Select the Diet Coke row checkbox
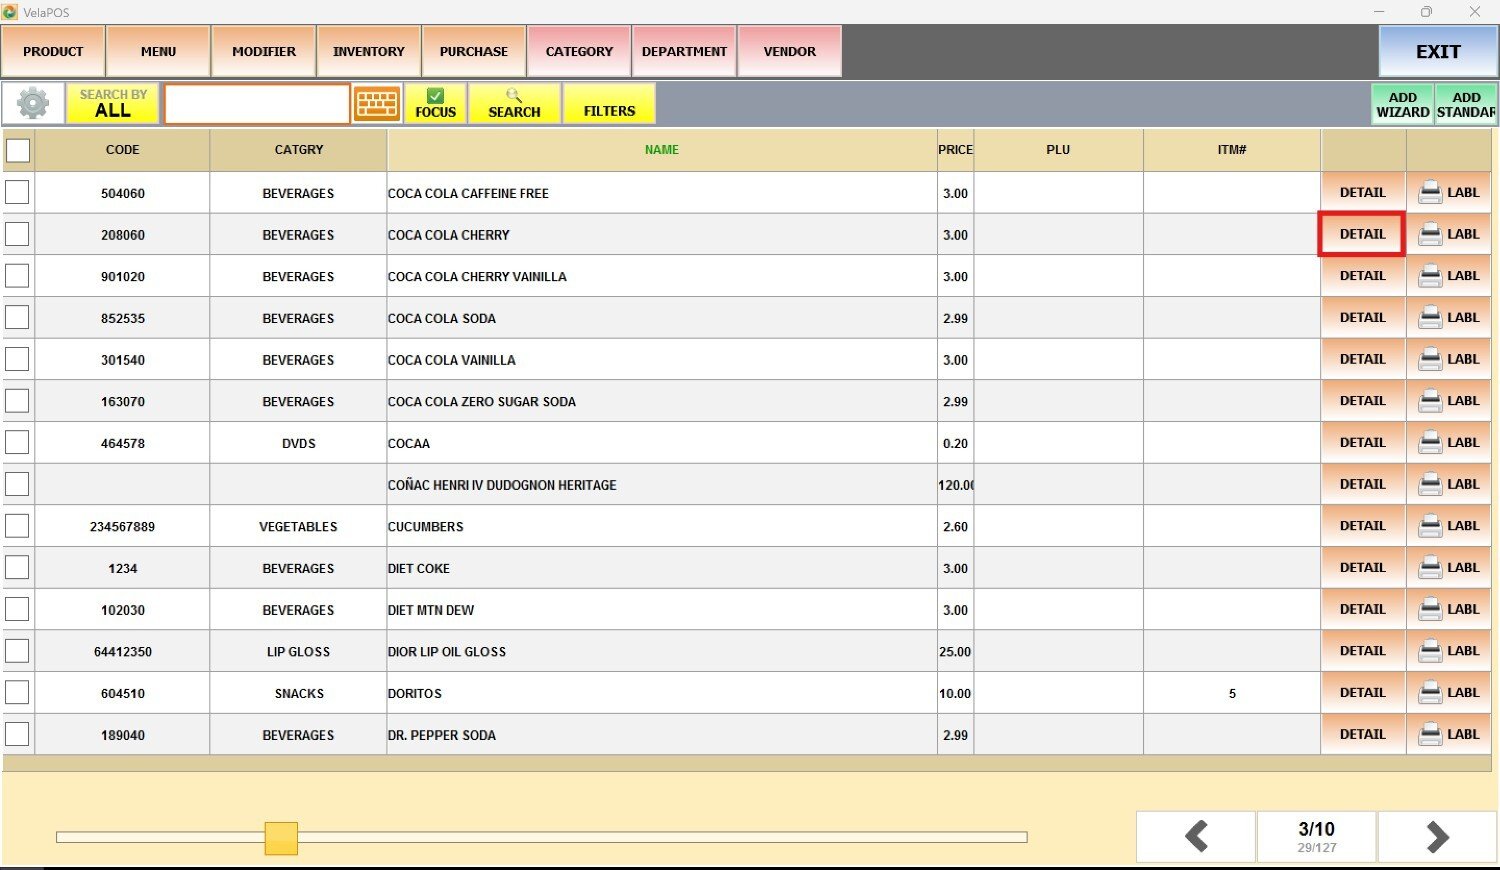 pos(18,568)
